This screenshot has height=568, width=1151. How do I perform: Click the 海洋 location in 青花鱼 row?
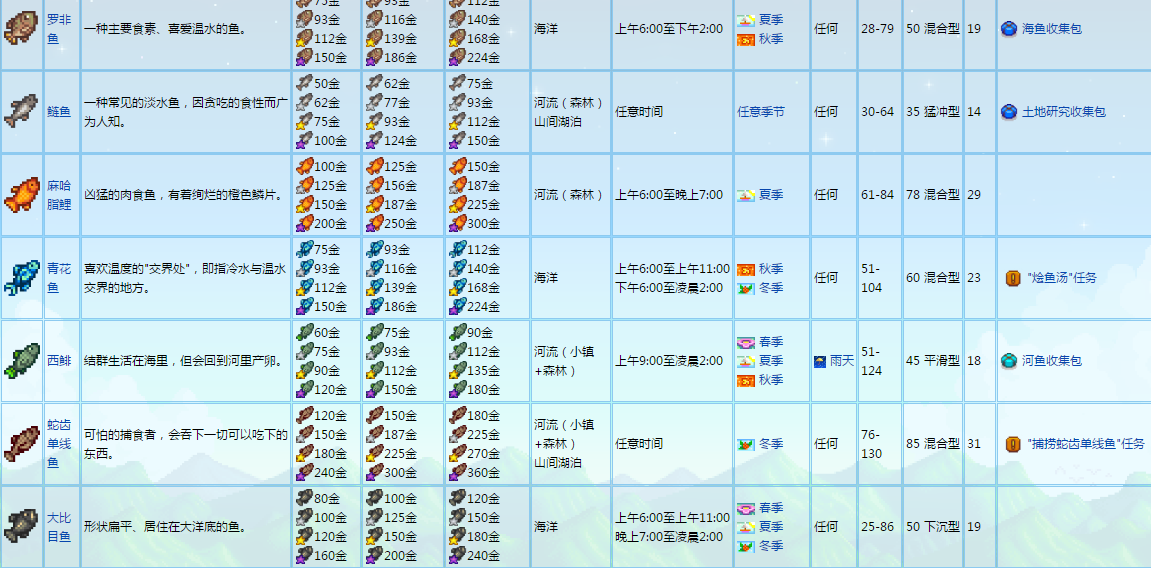coord(546,277)
